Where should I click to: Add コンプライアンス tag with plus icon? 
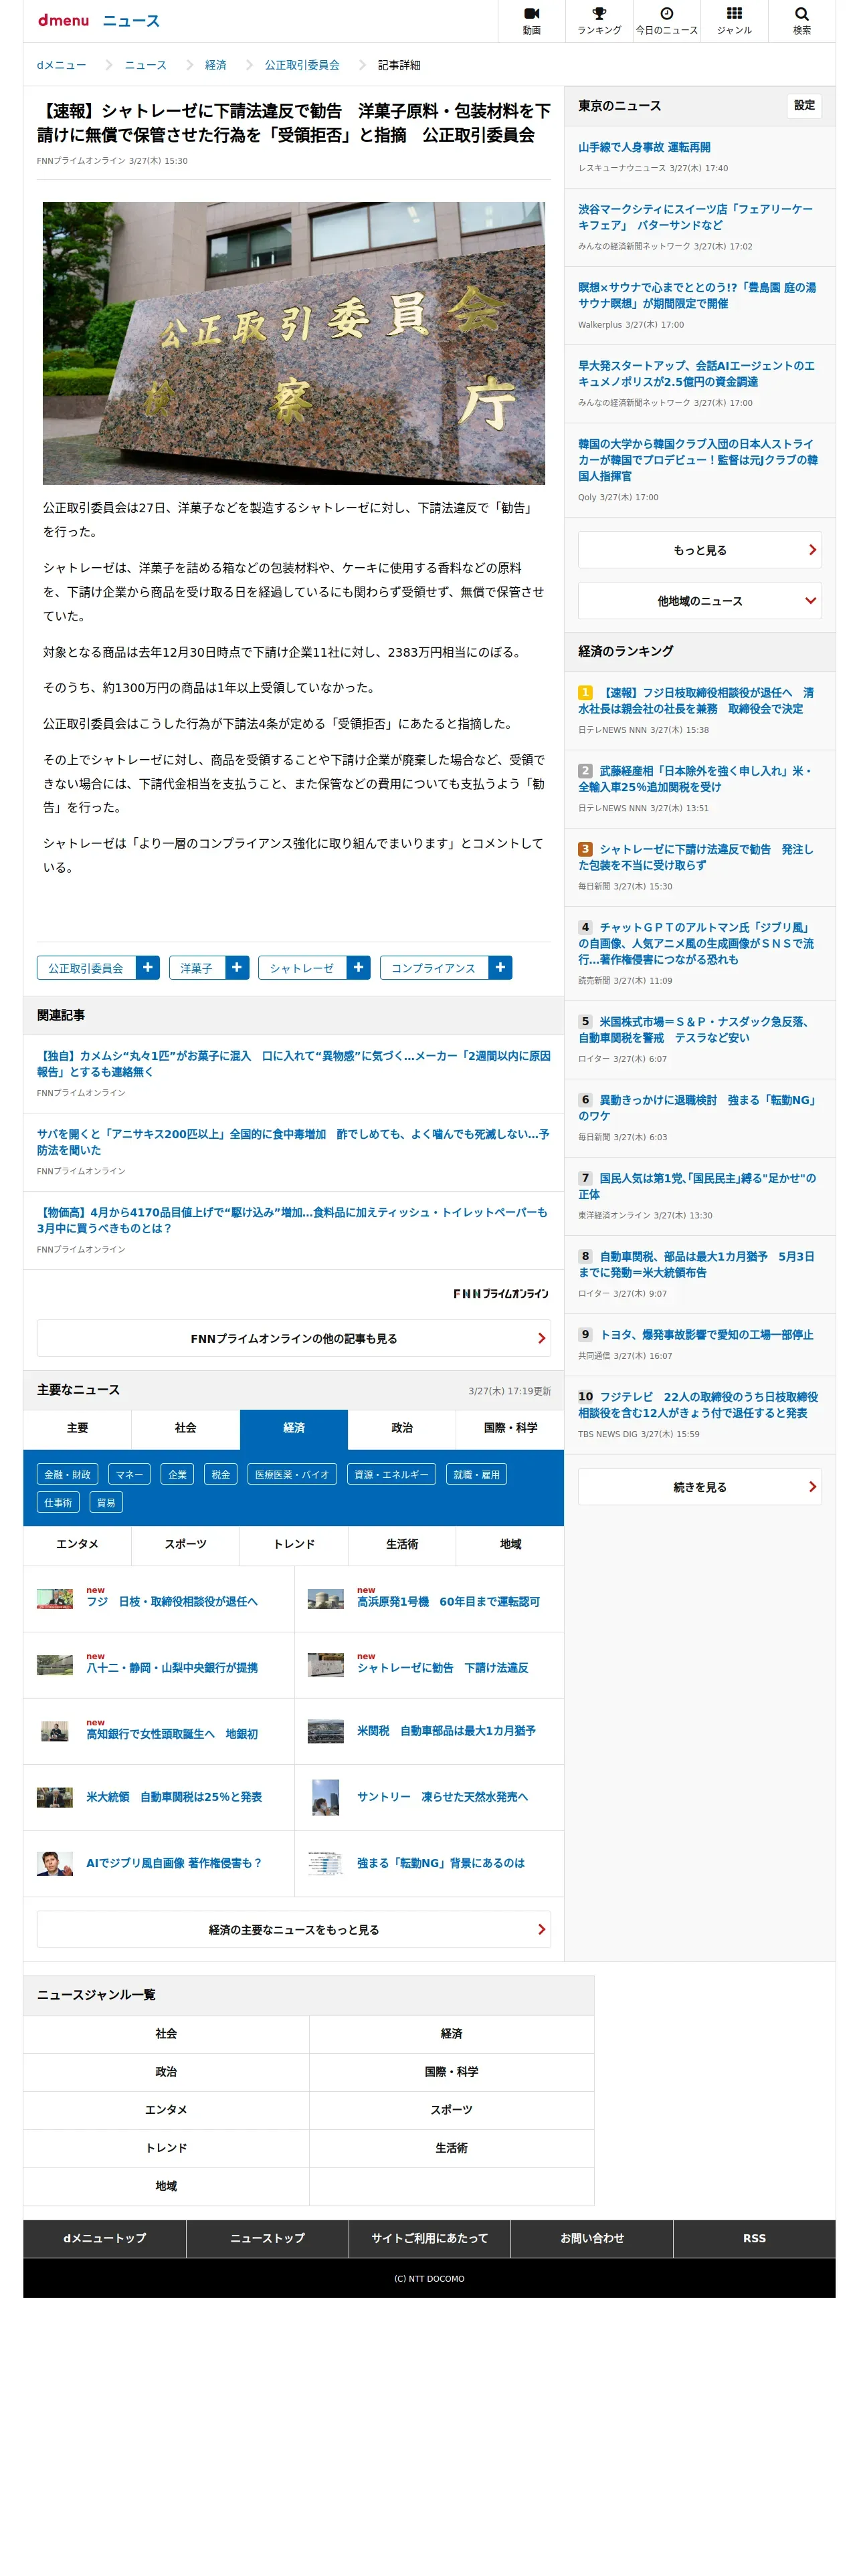coord(500,967)
